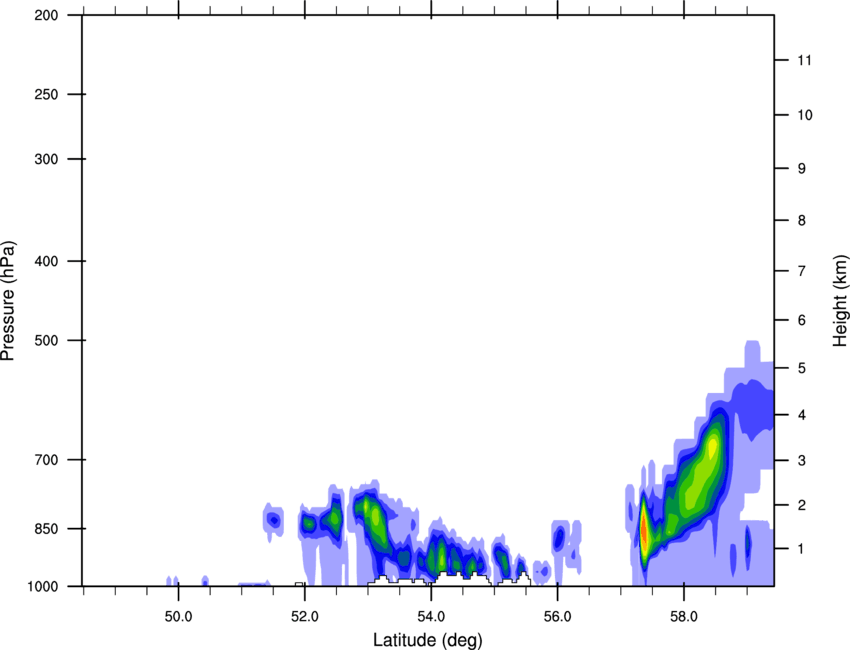Click the 400 pressure tick label
This screenshot has width=850, height=650.
click(50, 262)
